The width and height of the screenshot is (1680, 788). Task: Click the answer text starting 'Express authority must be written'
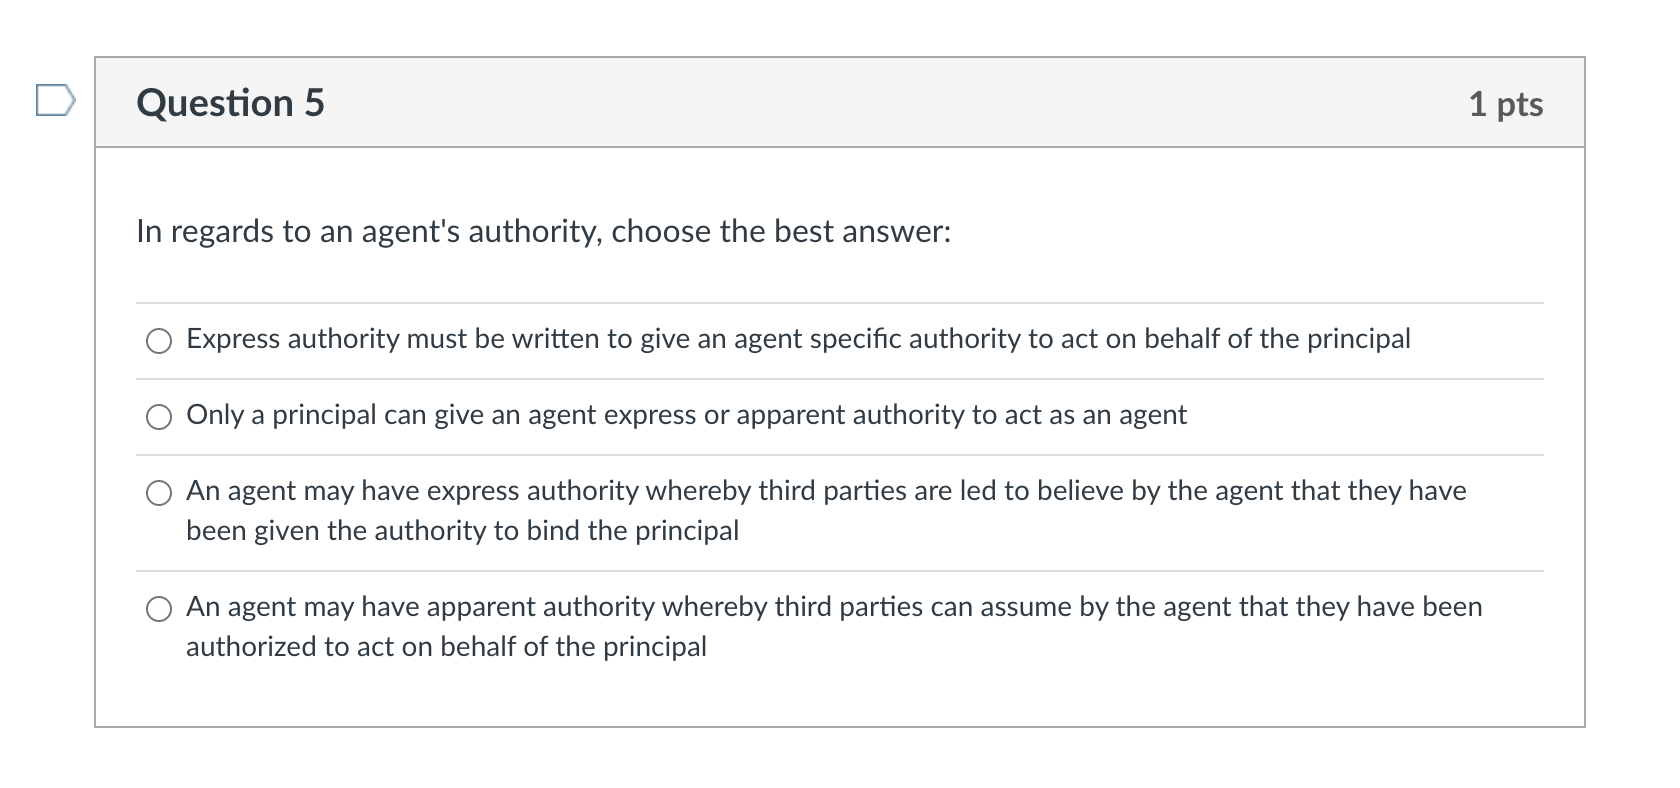pyautogui.click(x=798, y=339)
